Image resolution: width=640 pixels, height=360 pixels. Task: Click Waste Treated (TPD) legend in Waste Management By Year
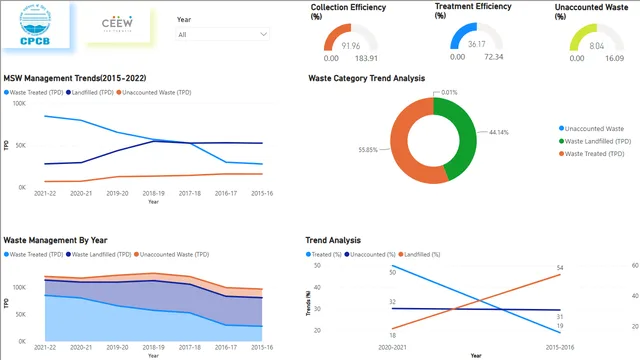33,254
